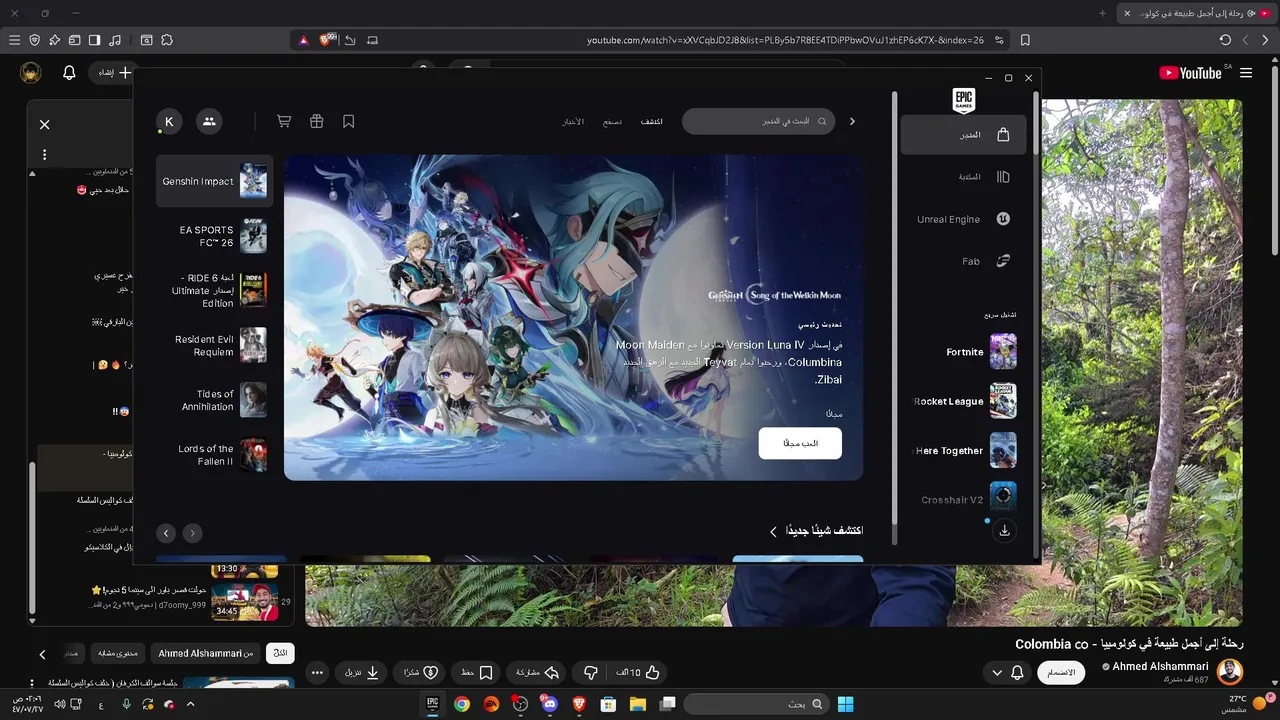Show more filter chips with arrow
The width and height of the screenshot is (1280, 720).
point(42,654)
